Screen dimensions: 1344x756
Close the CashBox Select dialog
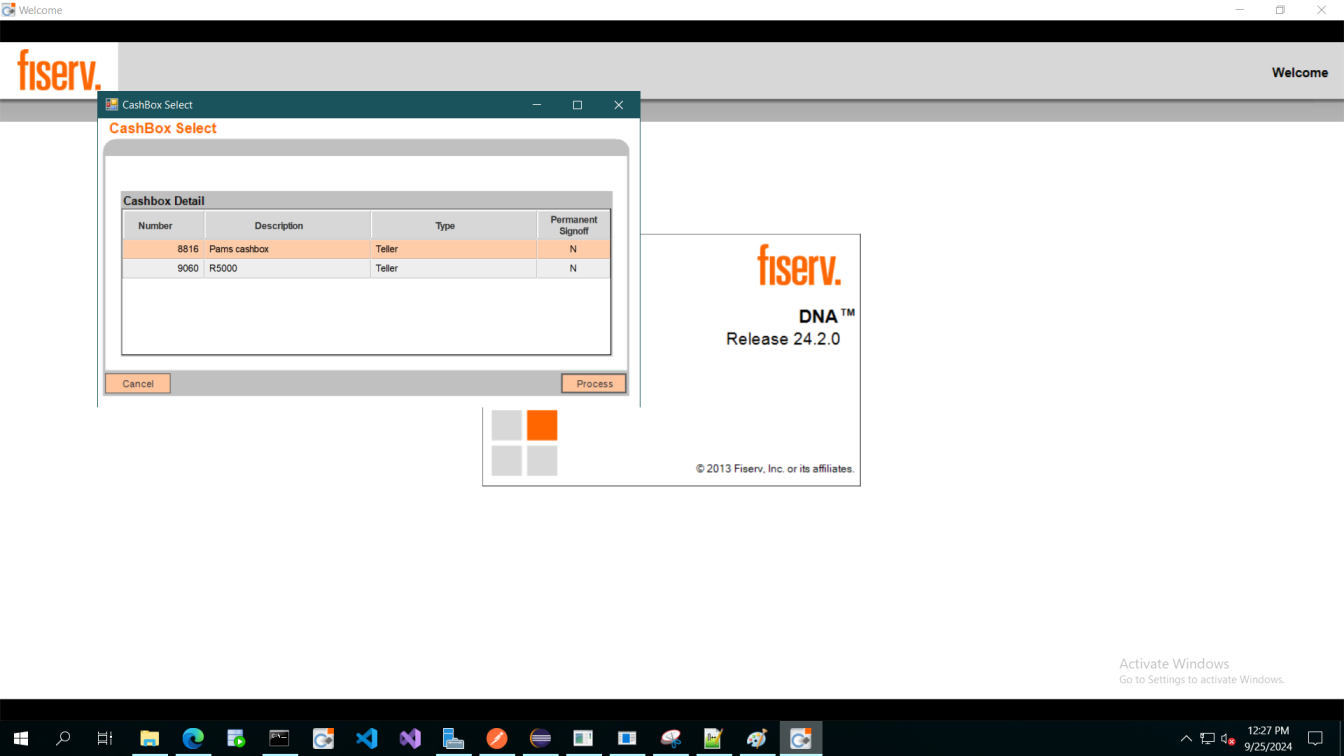(618, 105)
